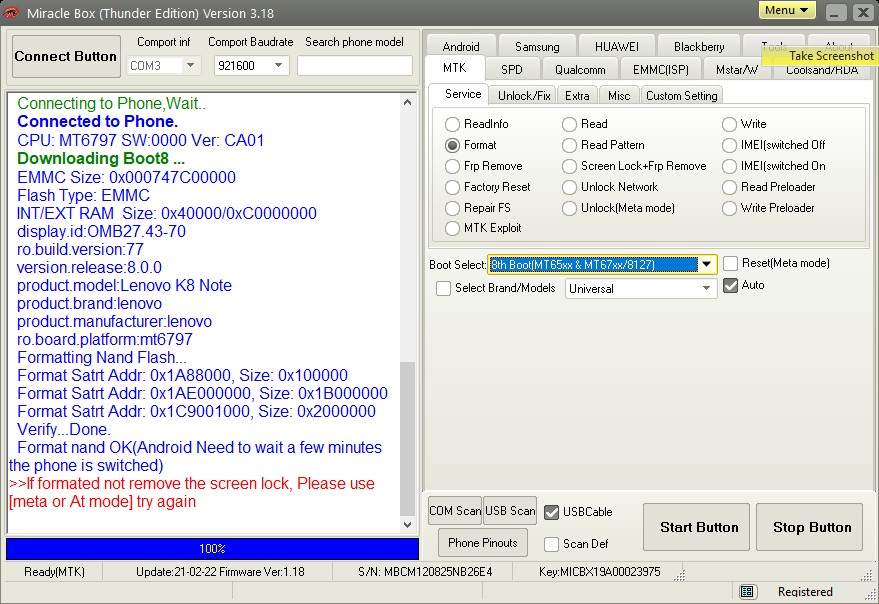Click the 'S/N: MBCM120825NB26E4' status entry
Image resolution: width=879 pixels, height=604 pixels.
coord(425,572)
